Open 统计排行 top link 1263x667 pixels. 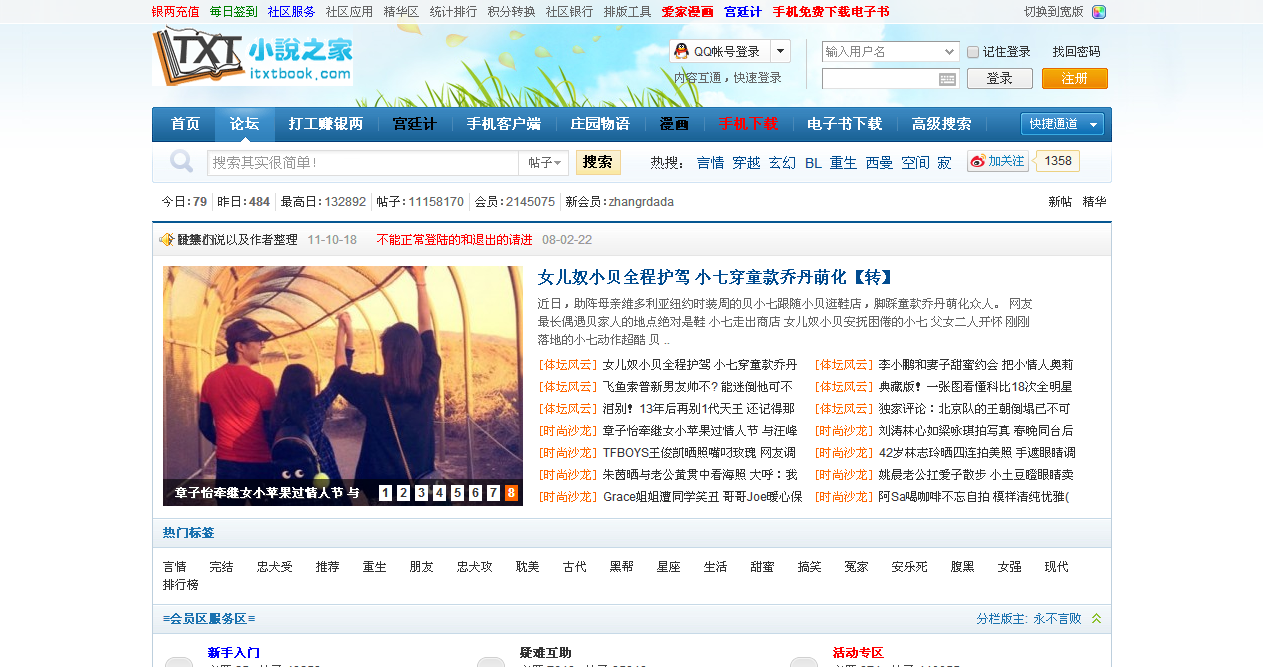(x=453, y=12)
